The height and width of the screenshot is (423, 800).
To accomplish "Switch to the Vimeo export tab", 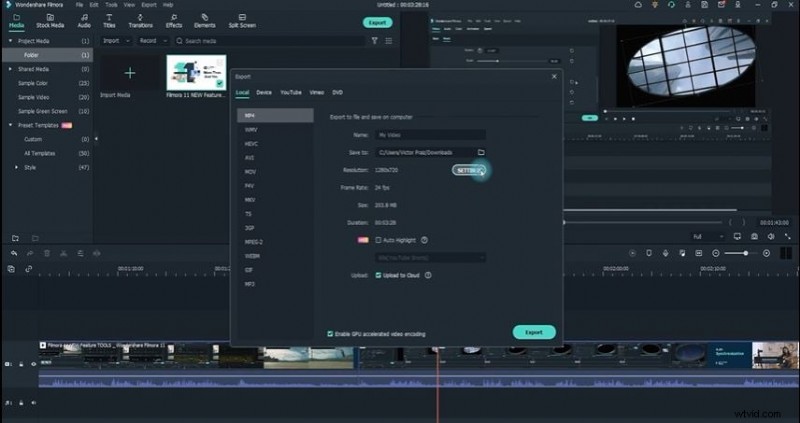I will 316,93.
